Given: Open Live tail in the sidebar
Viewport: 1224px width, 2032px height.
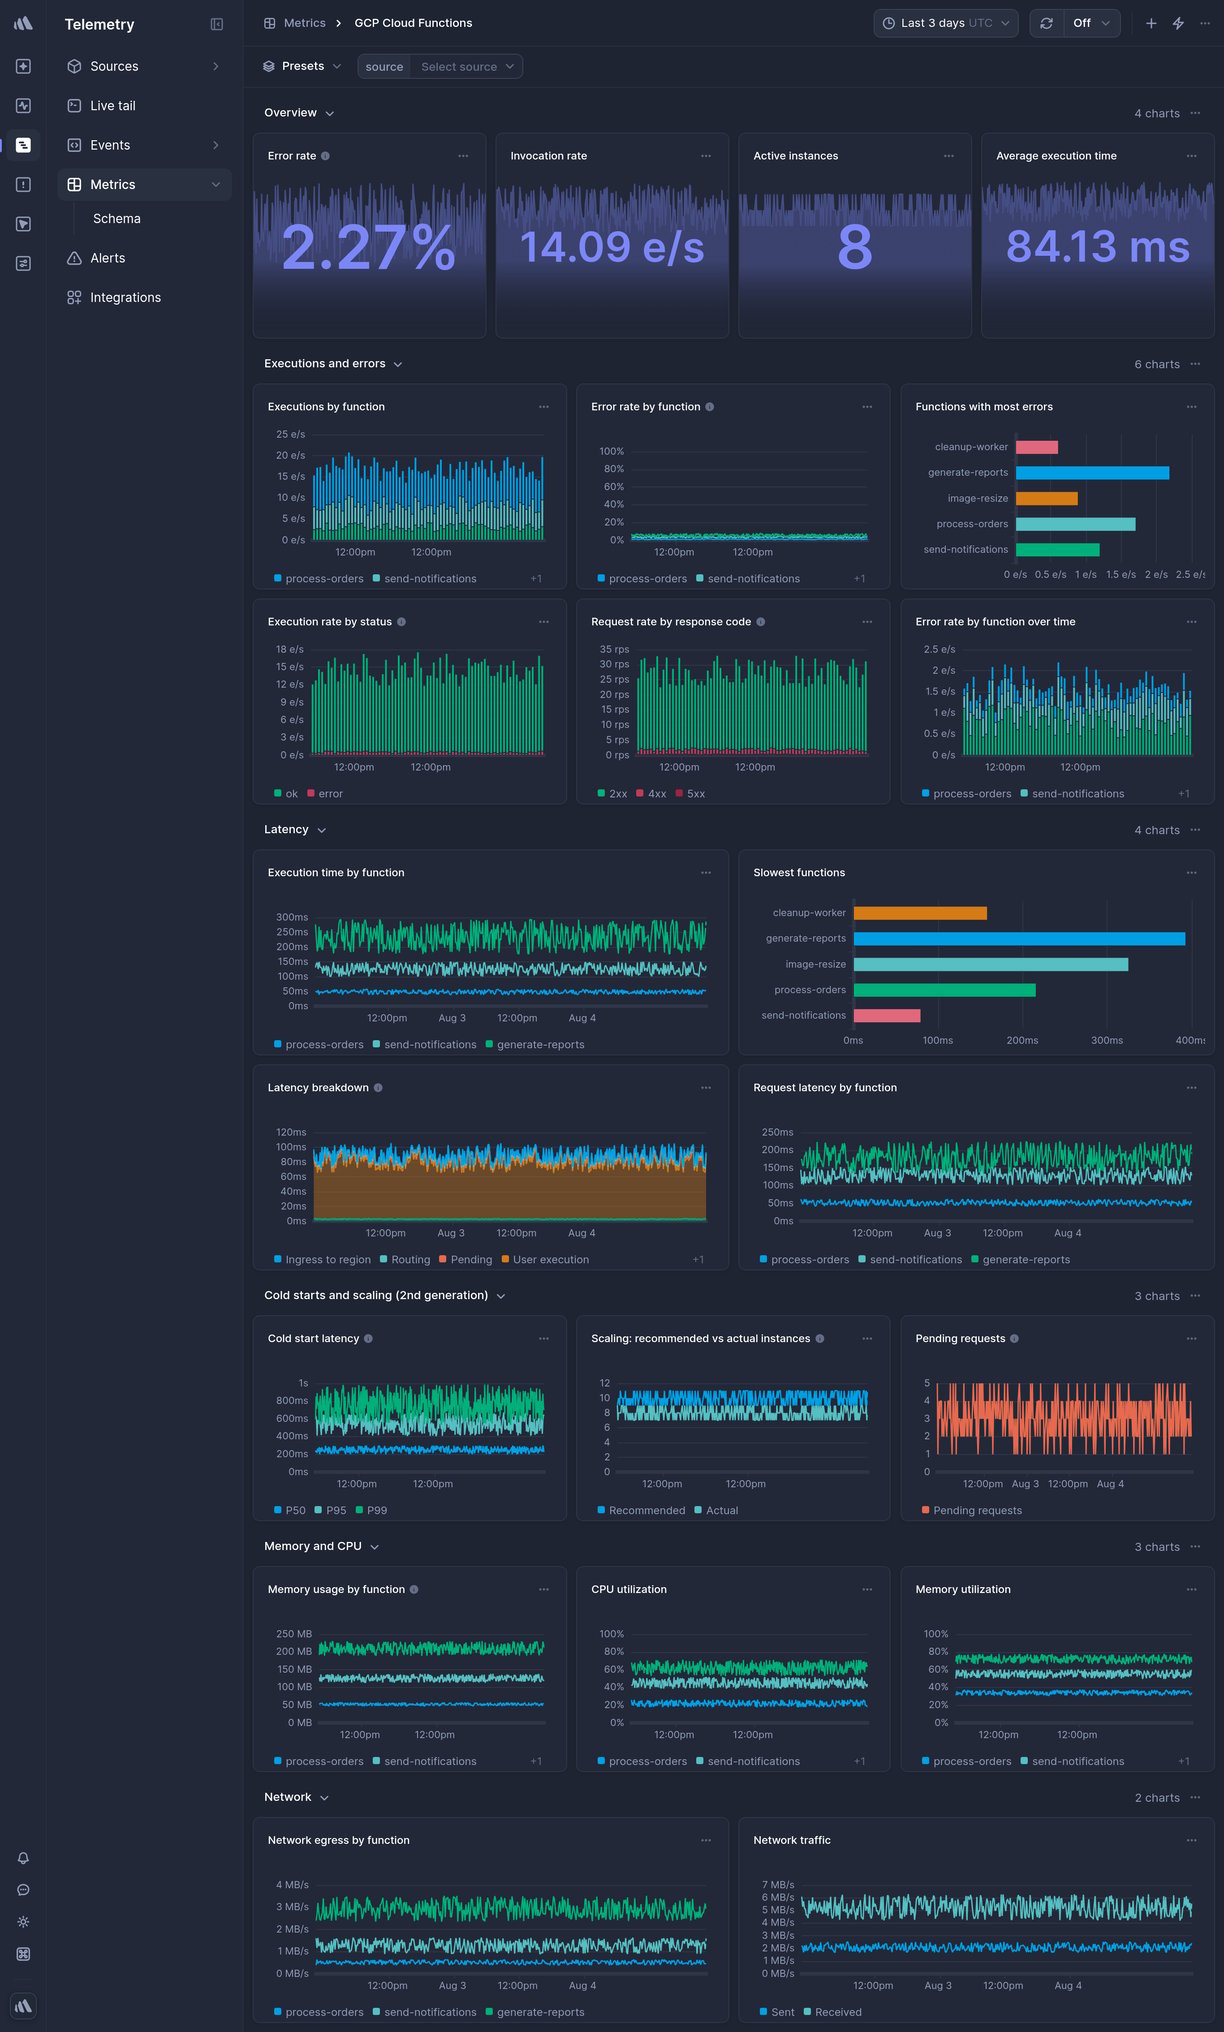Looking at the screenshot, I should tap(144, 105).
